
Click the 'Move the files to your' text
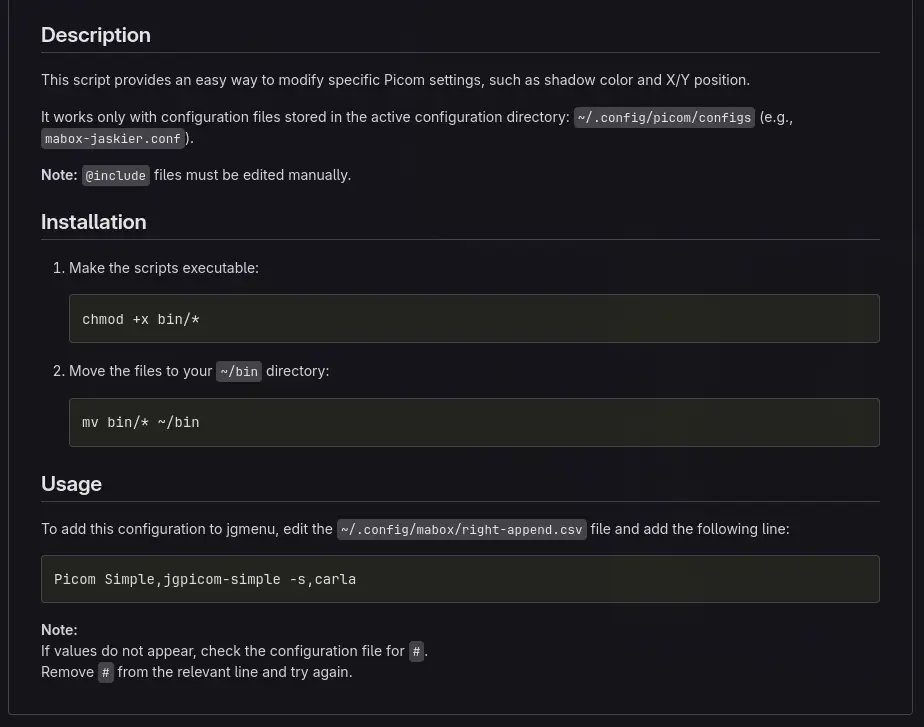click(141, 371)
